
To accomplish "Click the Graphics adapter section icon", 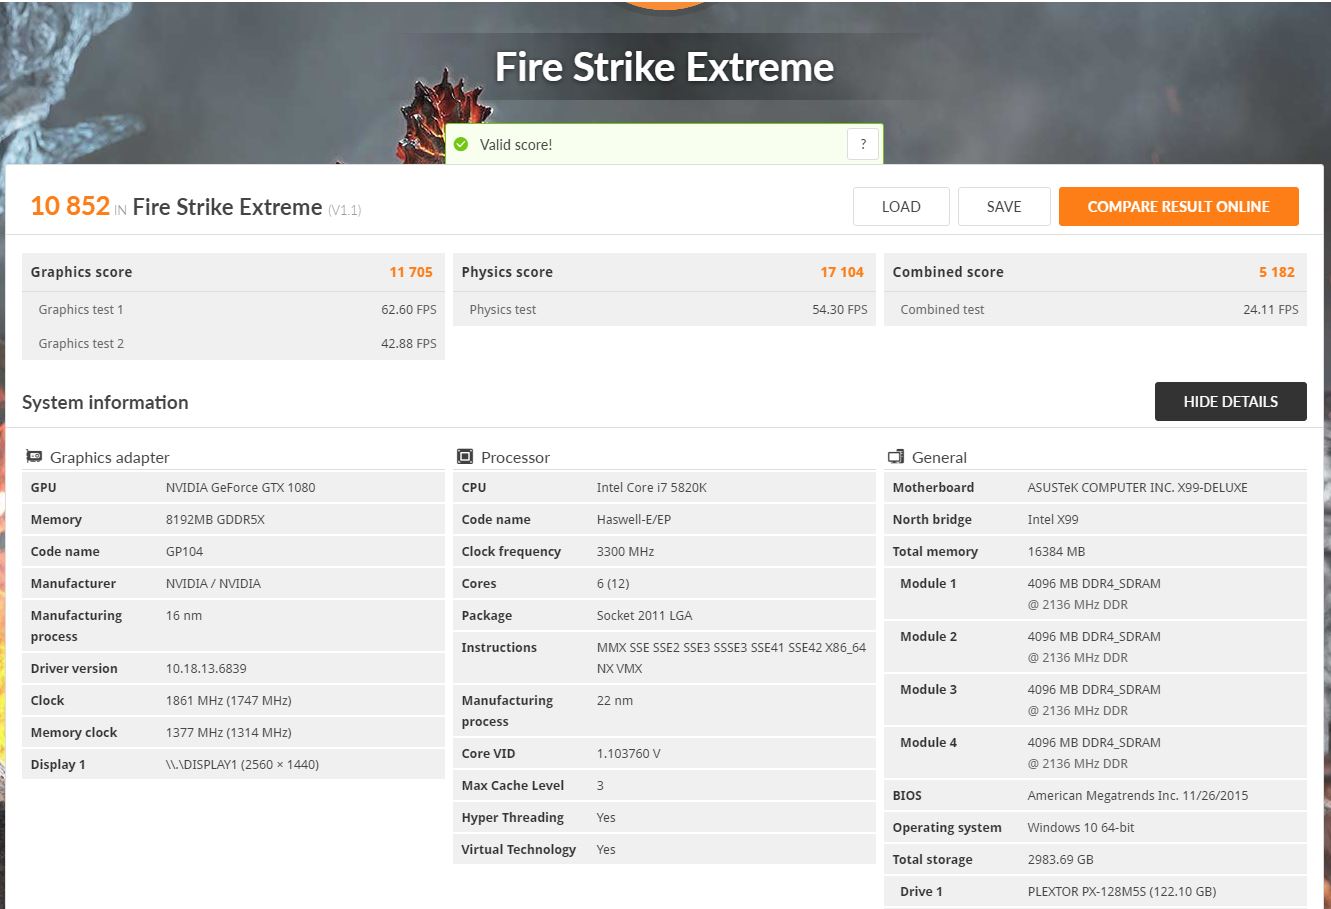I will [34, 457].
